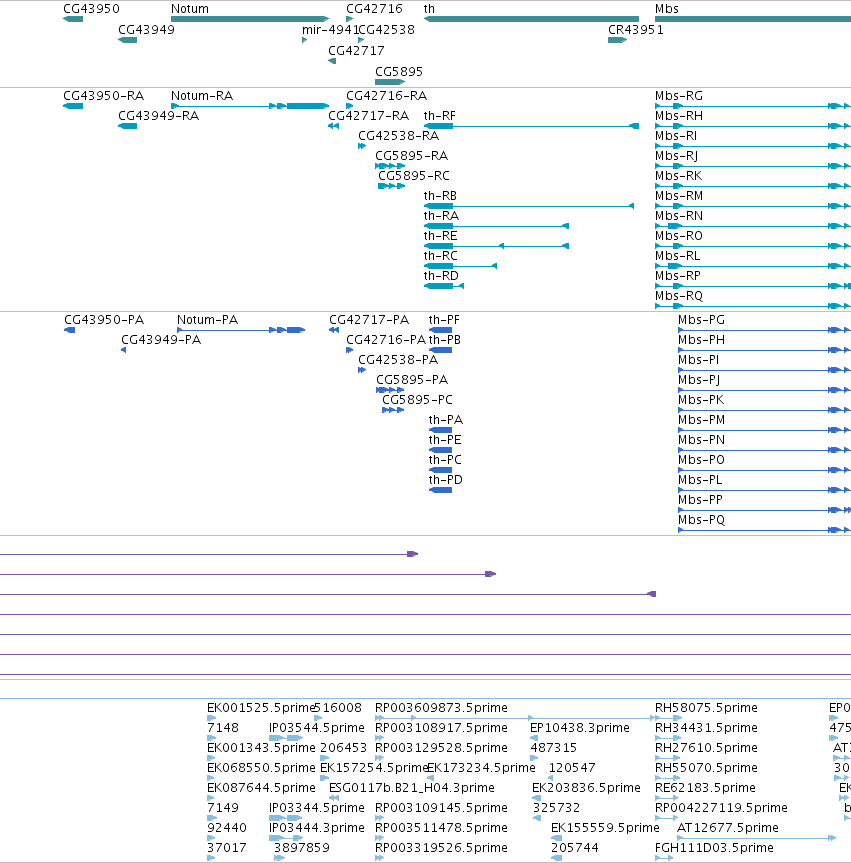
Task: Click the Mbs-RG transcript label
Action: 679,96
